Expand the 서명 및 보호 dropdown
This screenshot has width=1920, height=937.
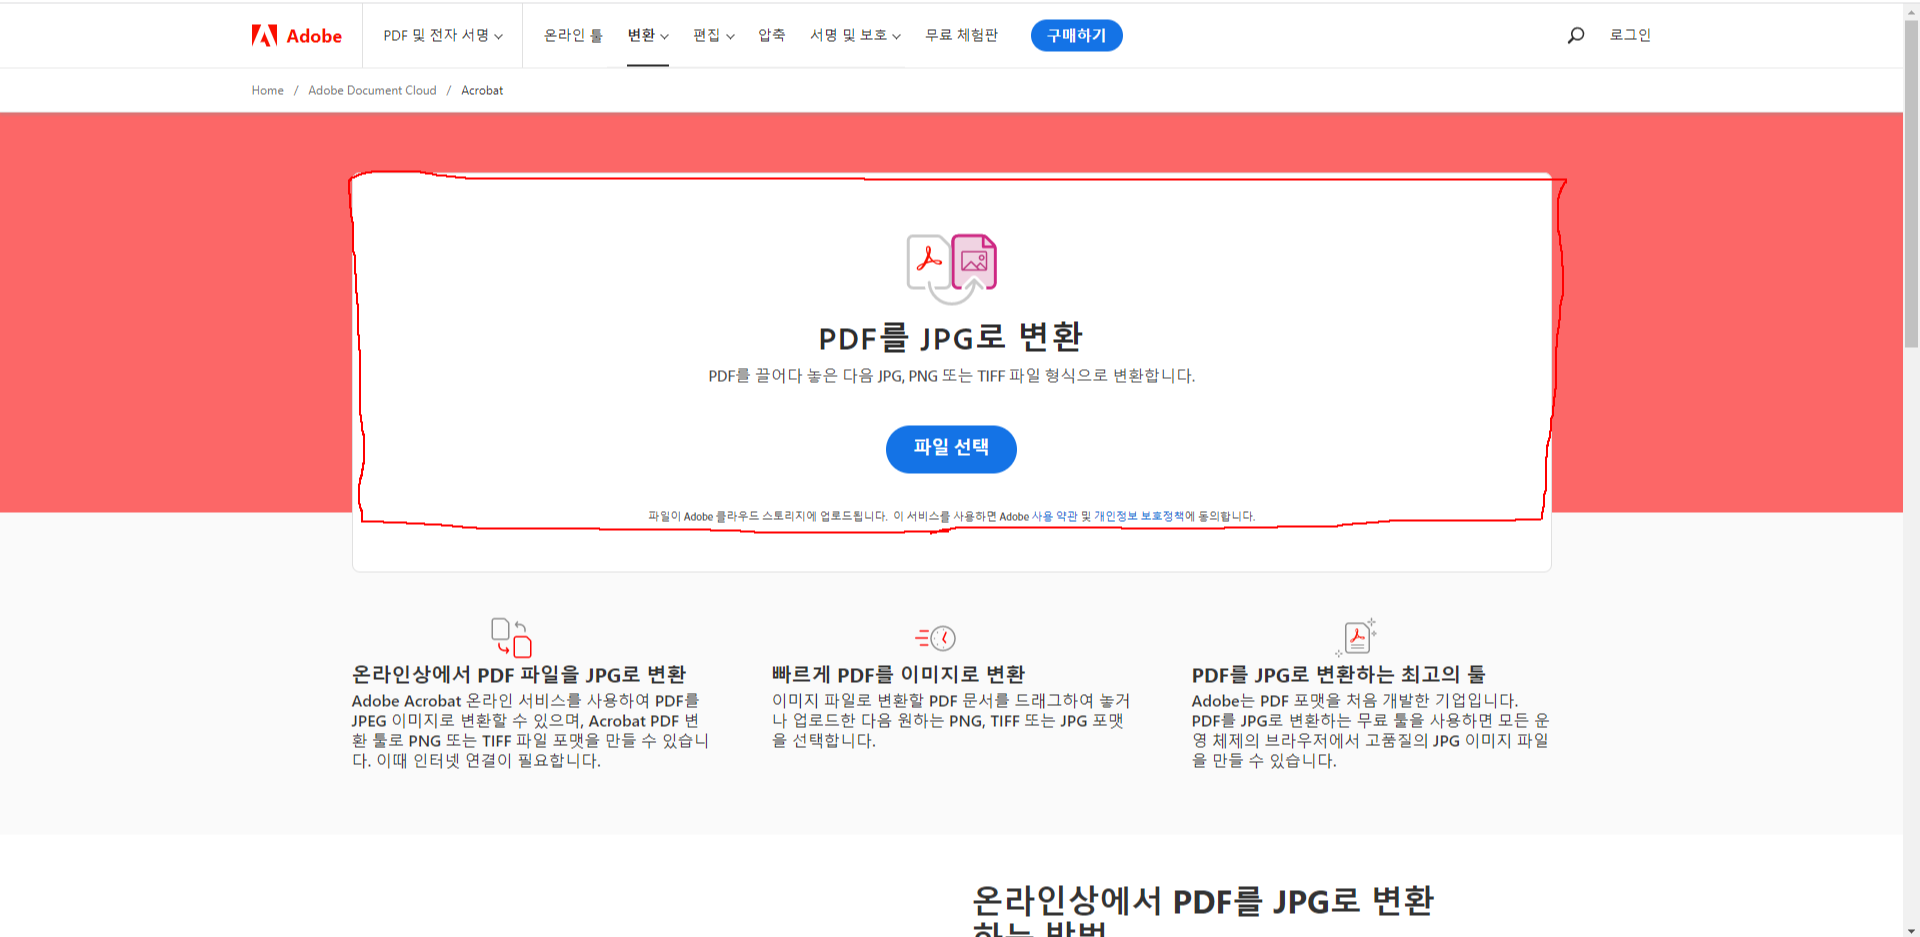(855, 35)
